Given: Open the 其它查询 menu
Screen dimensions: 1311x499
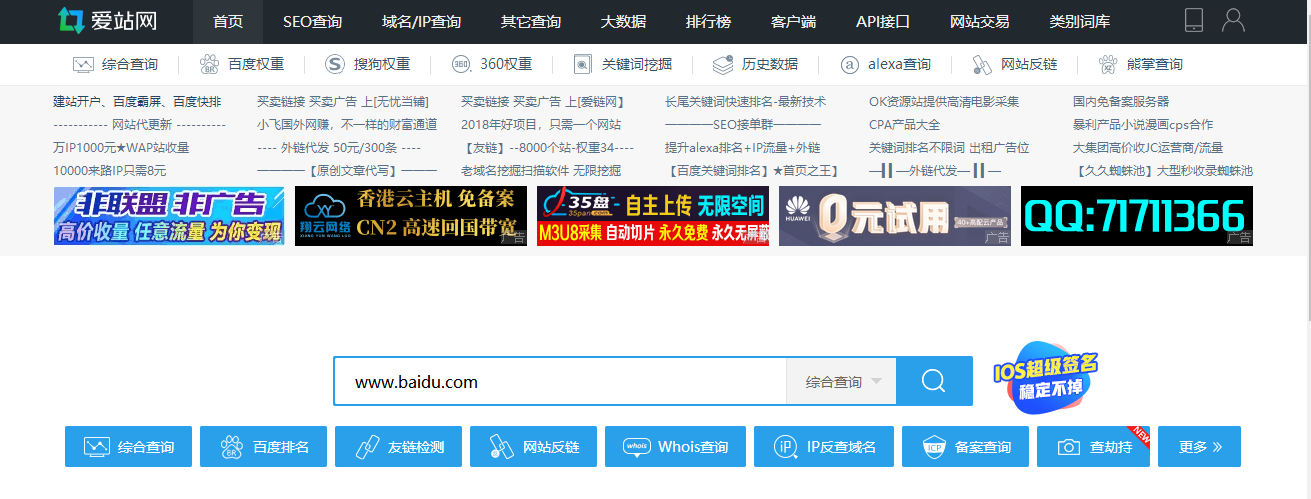Looking at the screenshot, I should (x=530, y=22).
